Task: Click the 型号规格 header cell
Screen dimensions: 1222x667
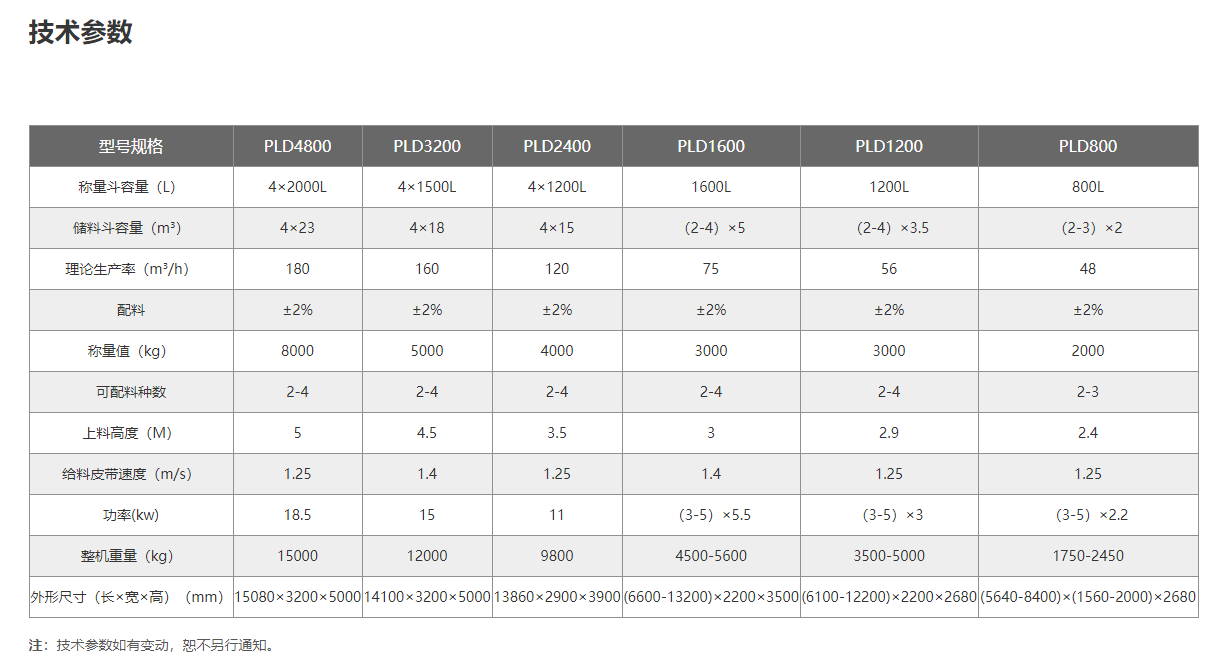Action: (x=131, y=146)
